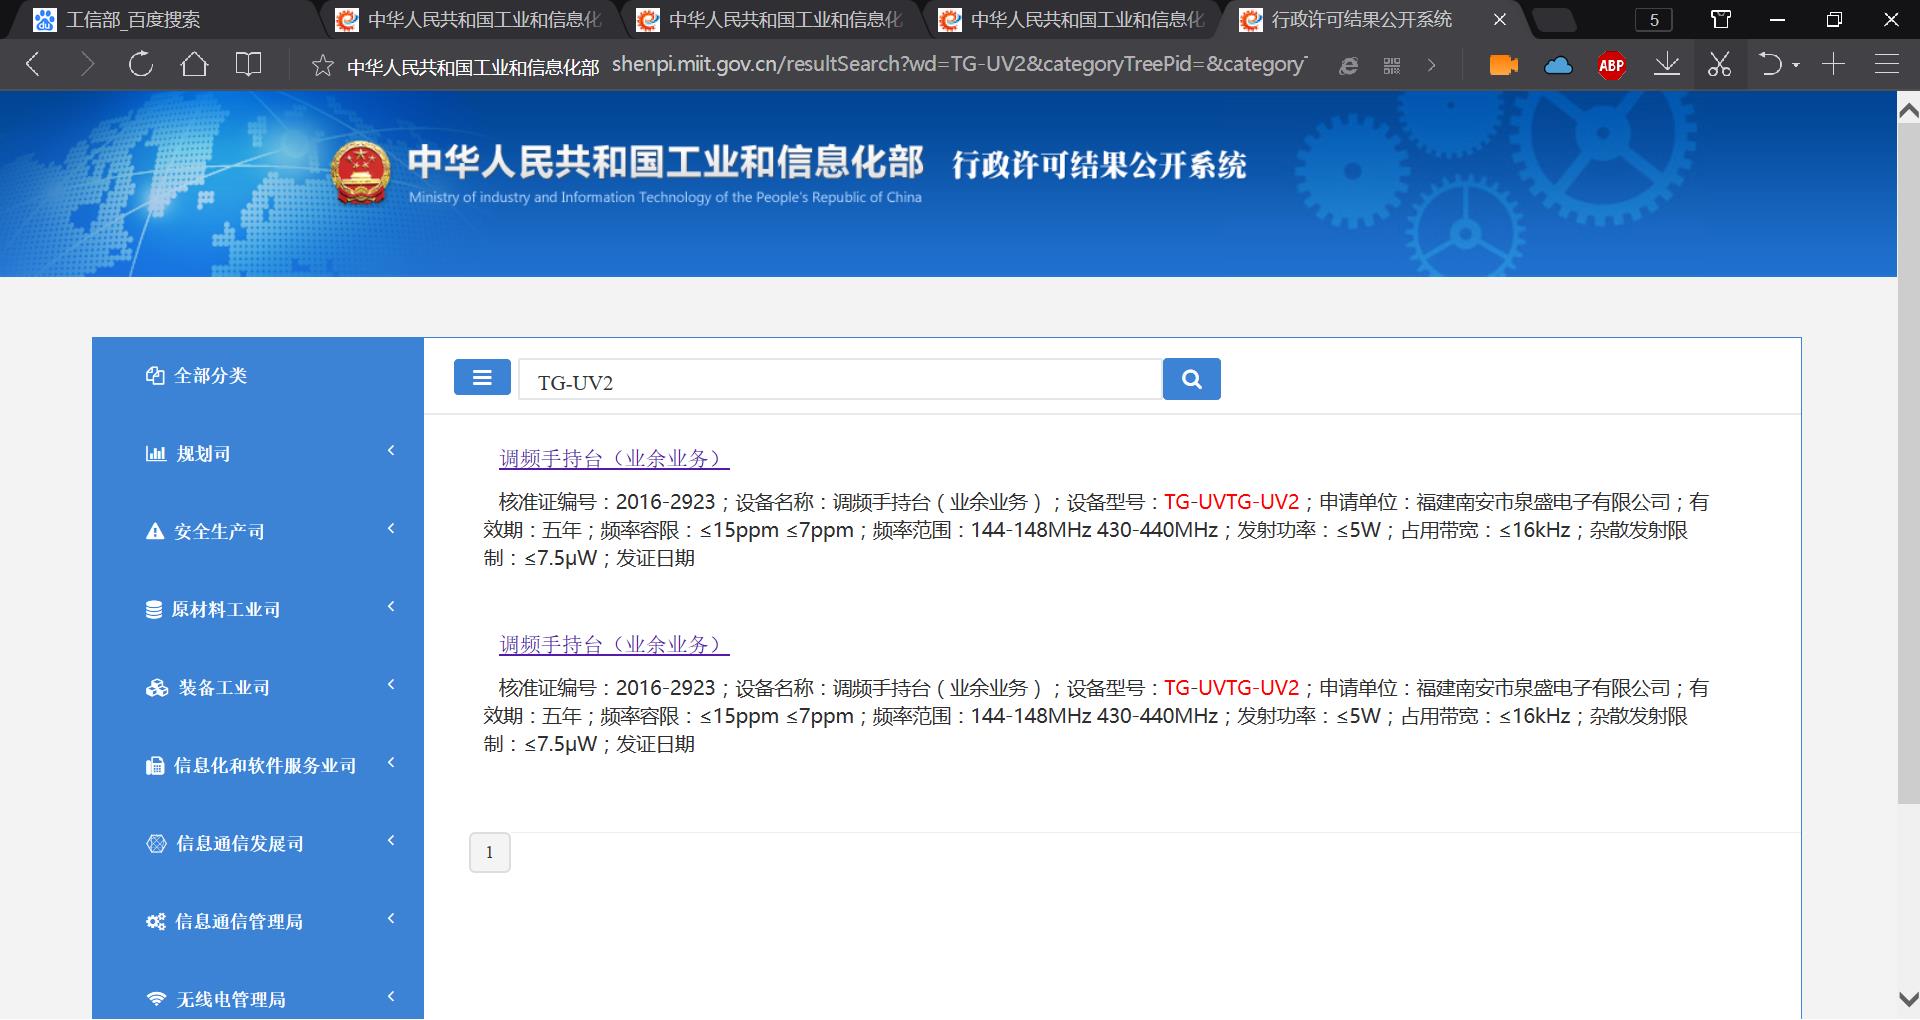Image resolution: width=1920 pixels, height=1020 pixels.
Task: Bookmark this page with the star icon
Action: click(x=322, y=66)
